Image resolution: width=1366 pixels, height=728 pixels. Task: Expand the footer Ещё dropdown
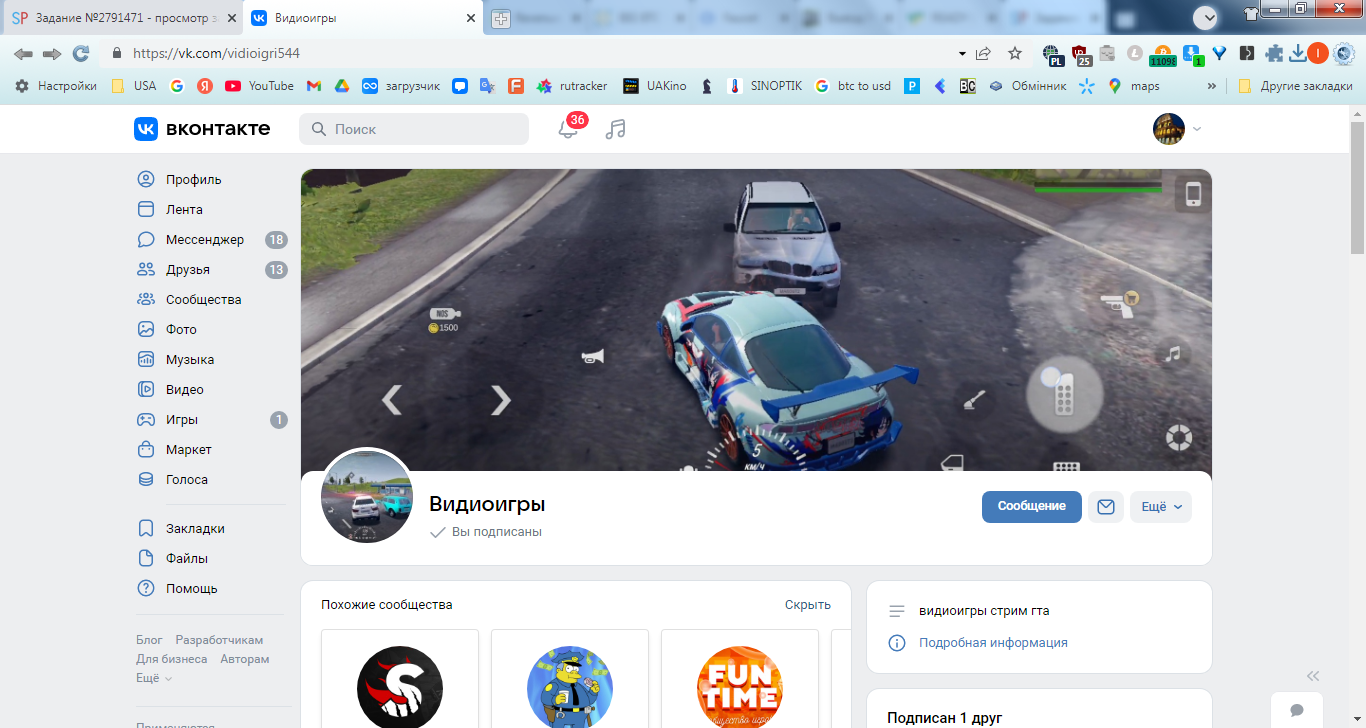(x=154, y=678)
